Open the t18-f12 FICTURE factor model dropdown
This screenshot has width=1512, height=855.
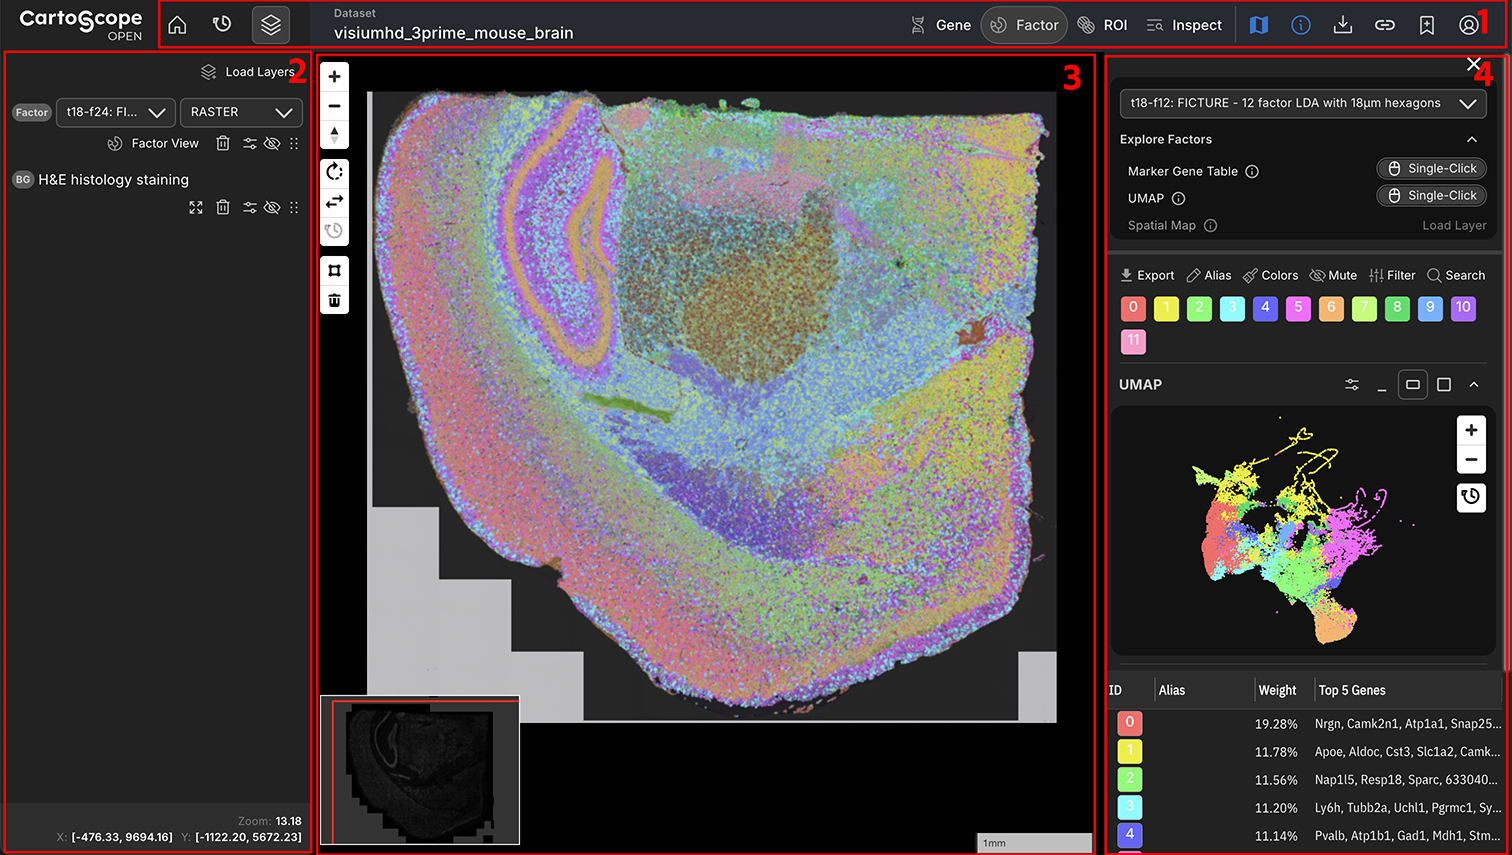click(1302, 103)
